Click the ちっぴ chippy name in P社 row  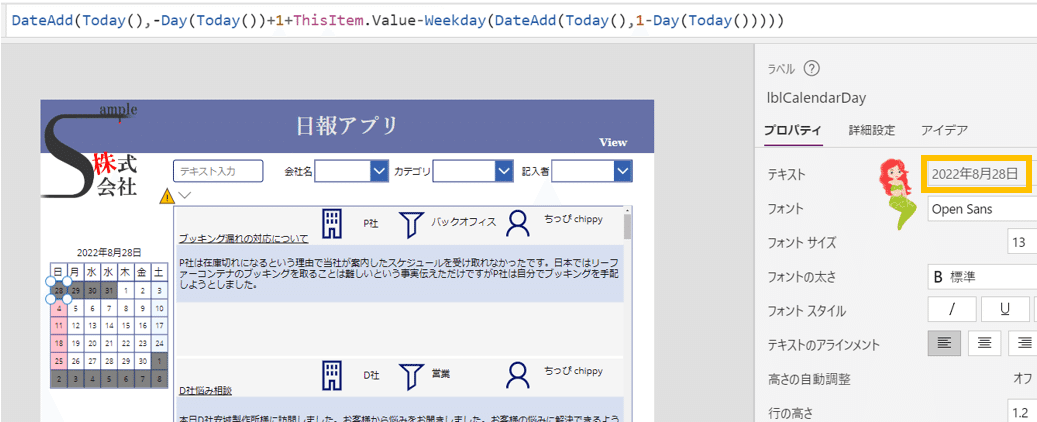pos(573,219)
